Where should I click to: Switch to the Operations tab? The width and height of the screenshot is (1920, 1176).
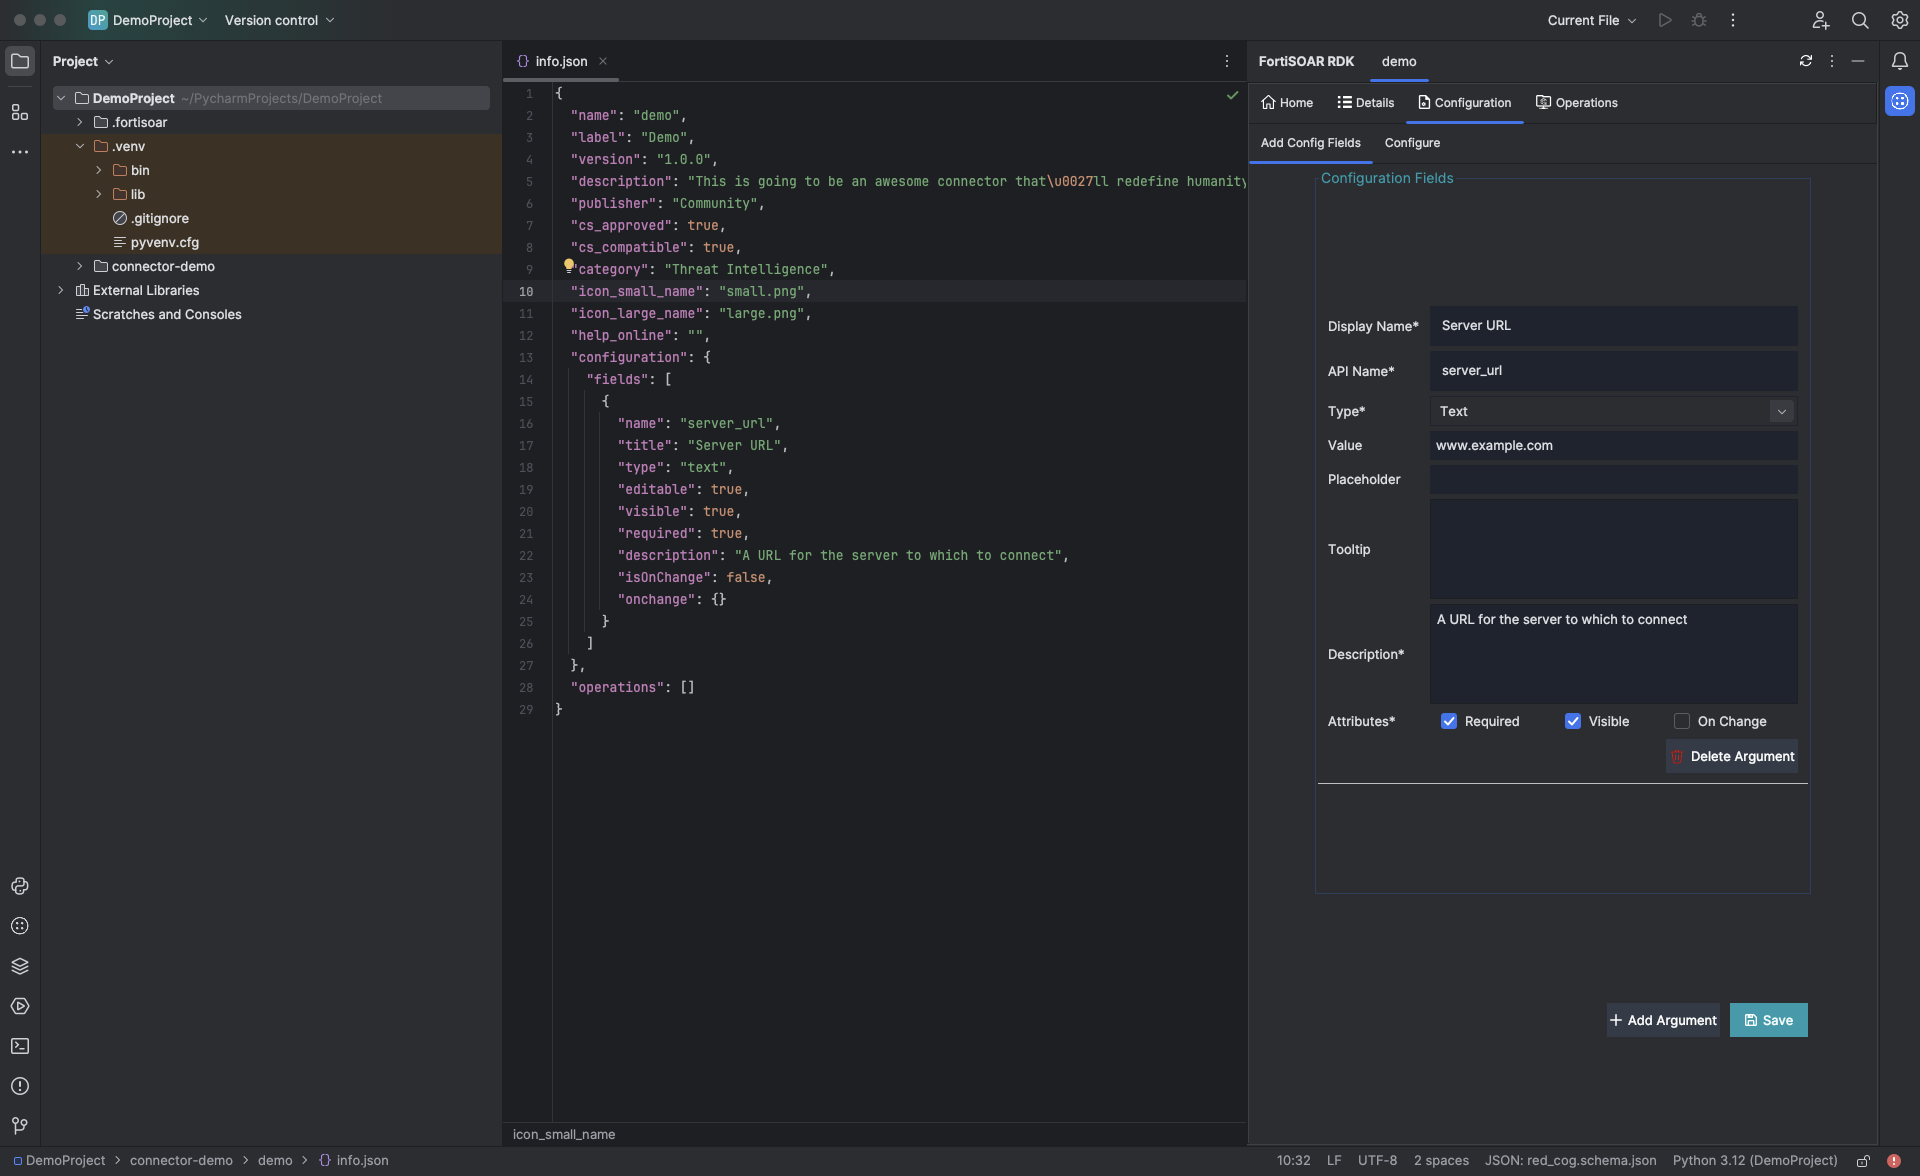[x=1577, y=103]
